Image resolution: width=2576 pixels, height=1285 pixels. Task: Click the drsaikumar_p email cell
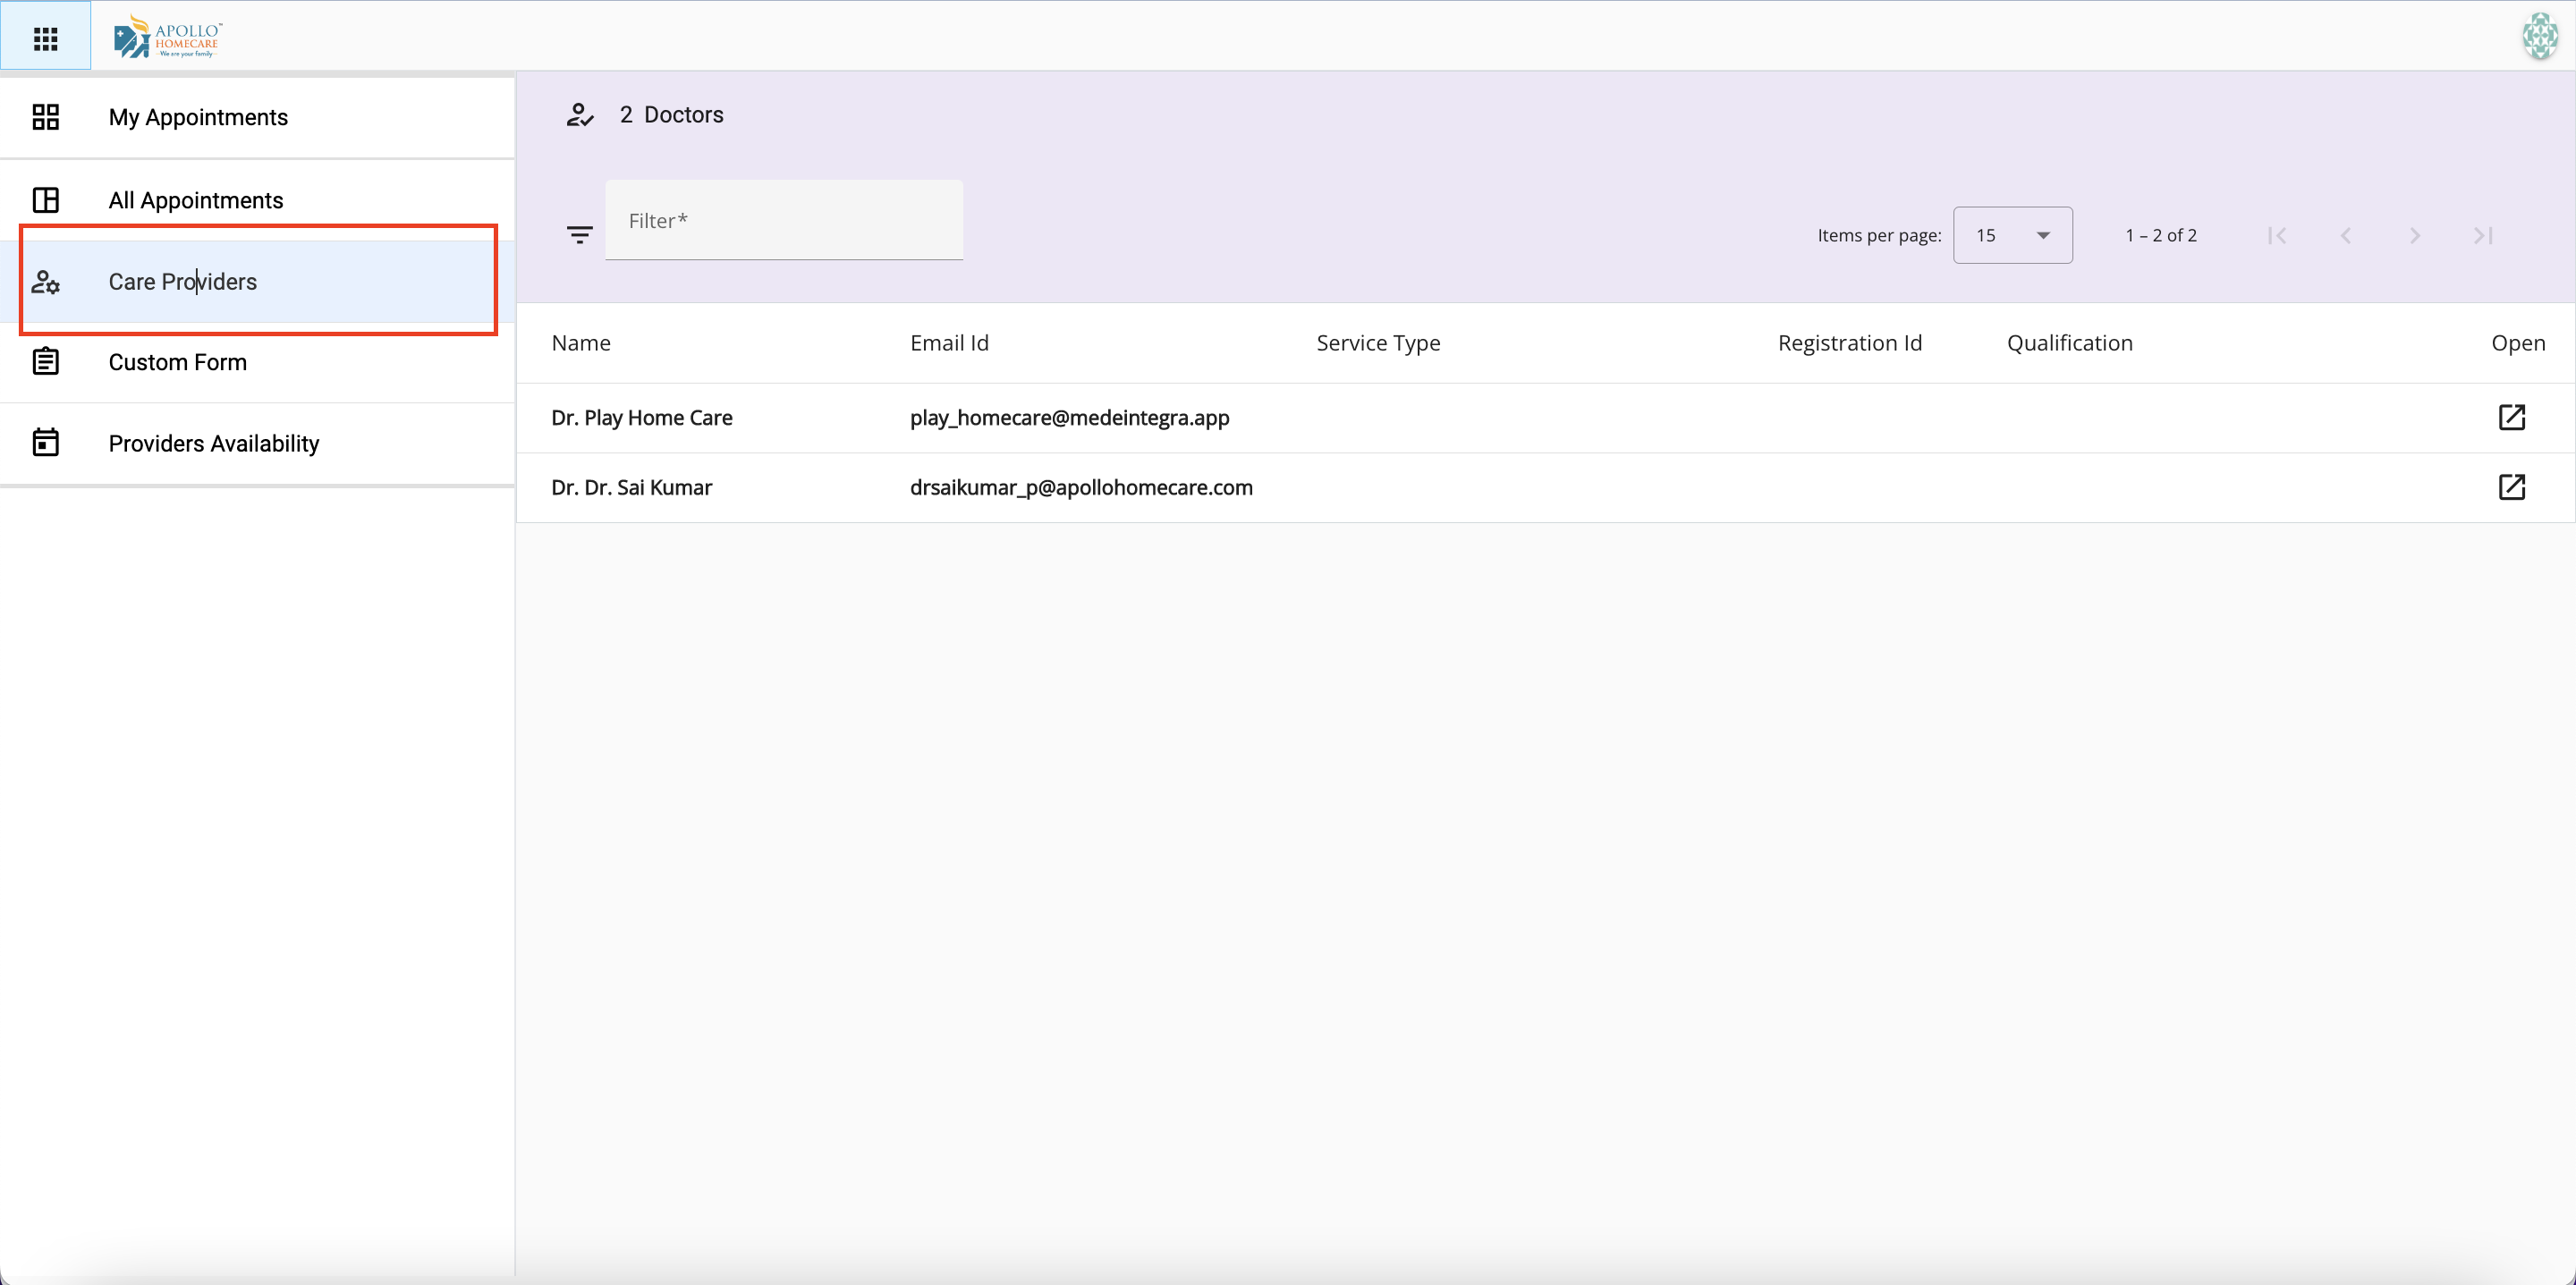(x=1081, y=488)
